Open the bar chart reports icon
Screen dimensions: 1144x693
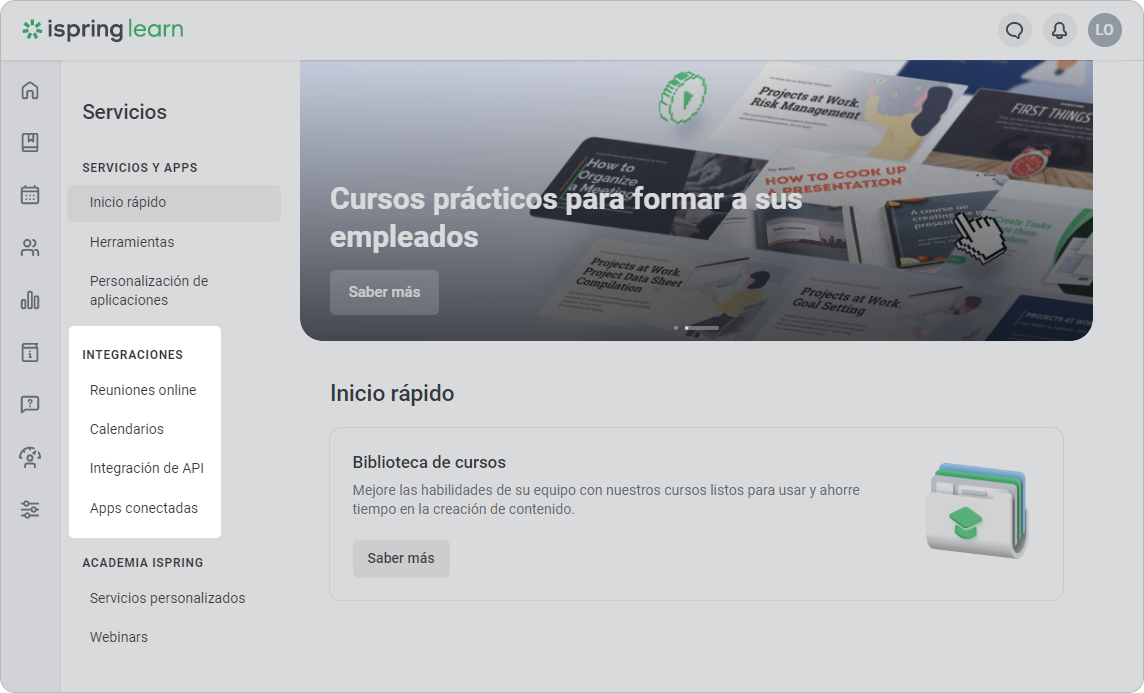(30, 300)
